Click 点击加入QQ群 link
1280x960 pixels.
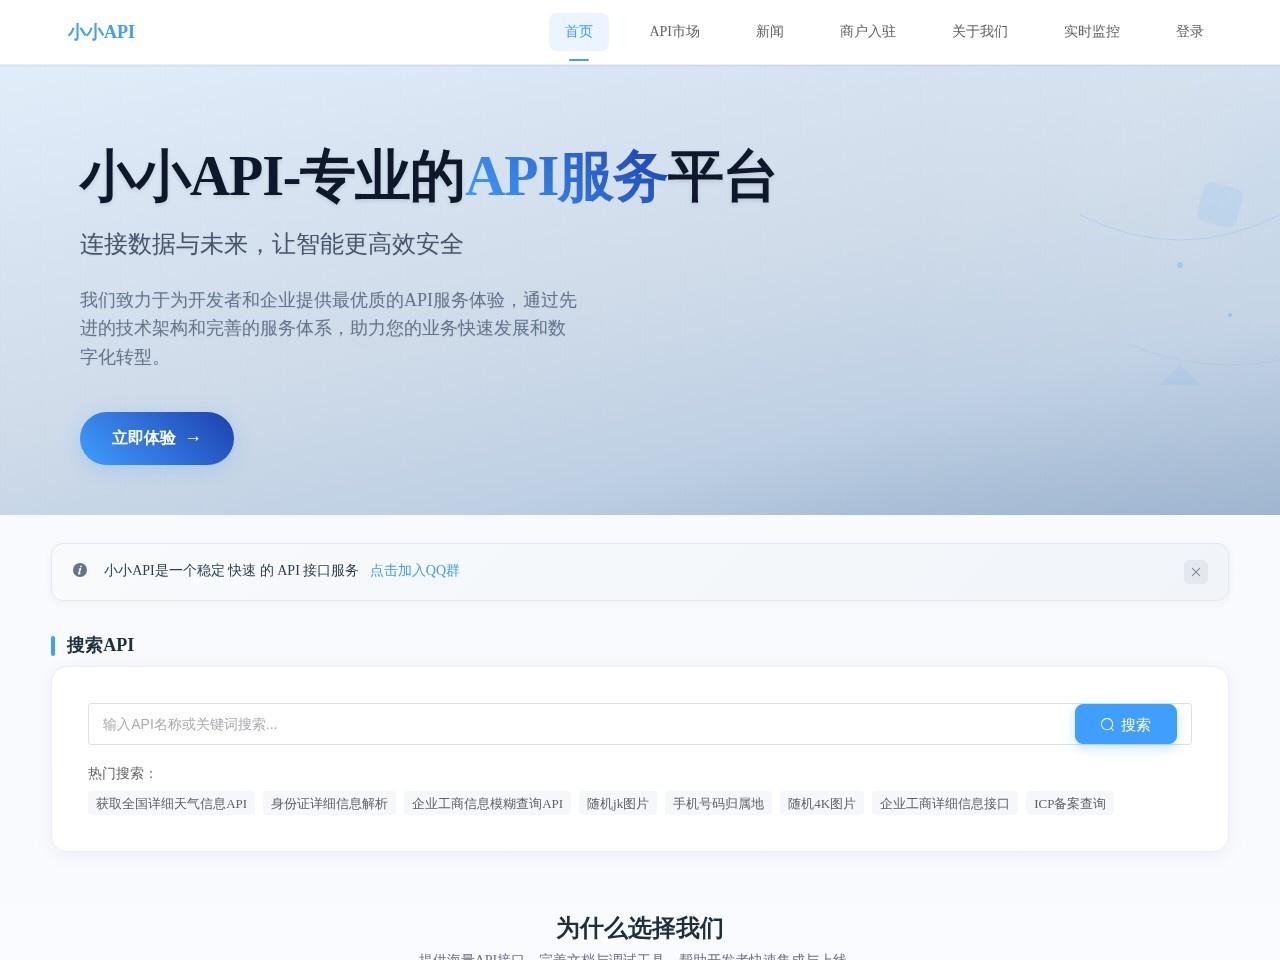[x=414, y=571]
